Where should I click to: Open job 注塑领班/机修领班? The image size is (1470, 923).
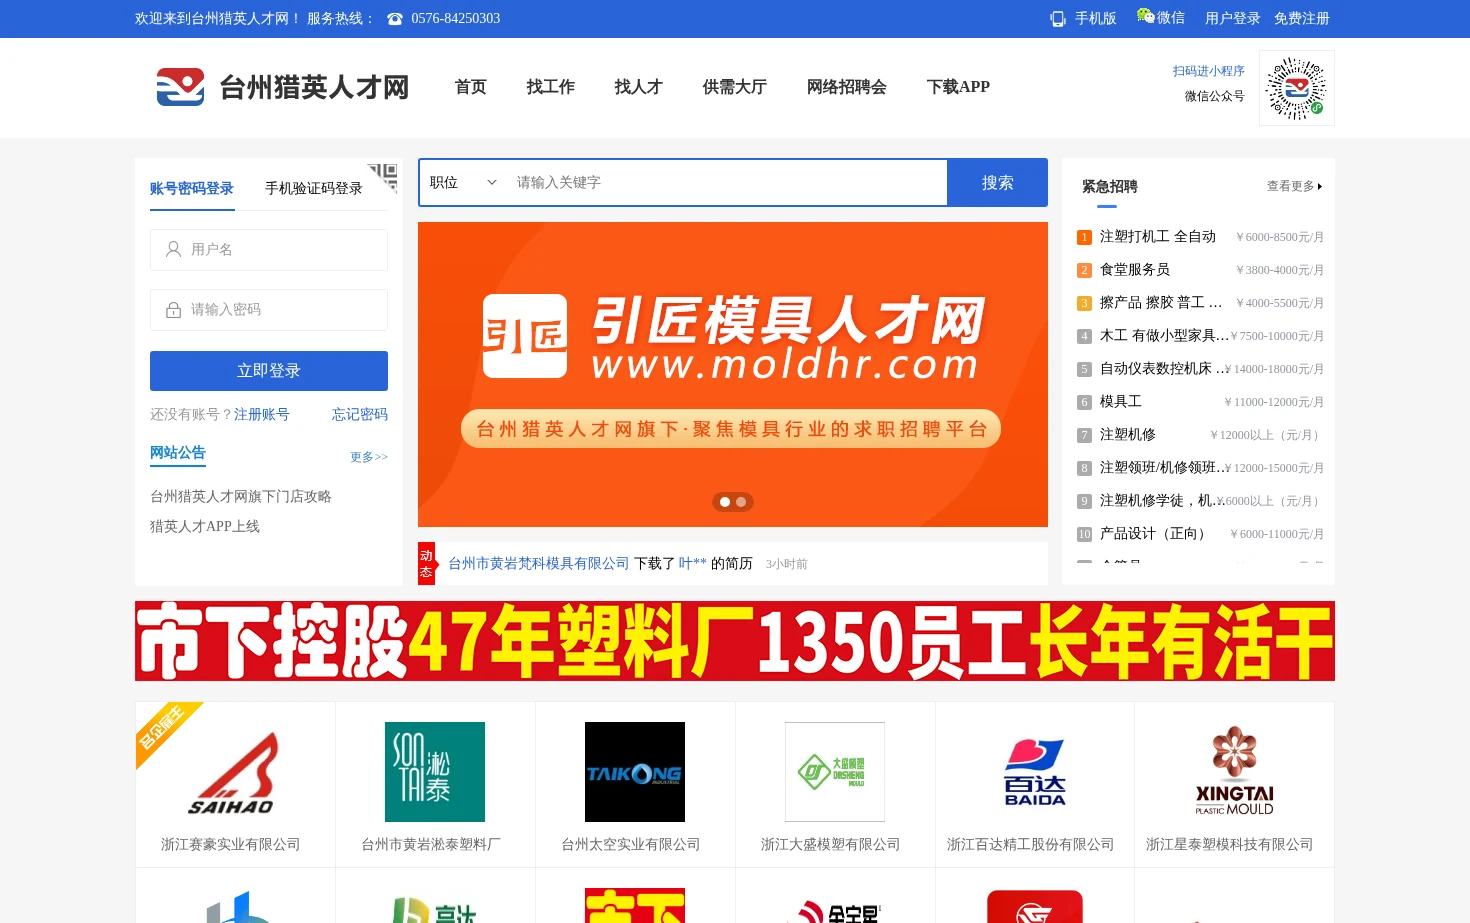coord(1164,468)
